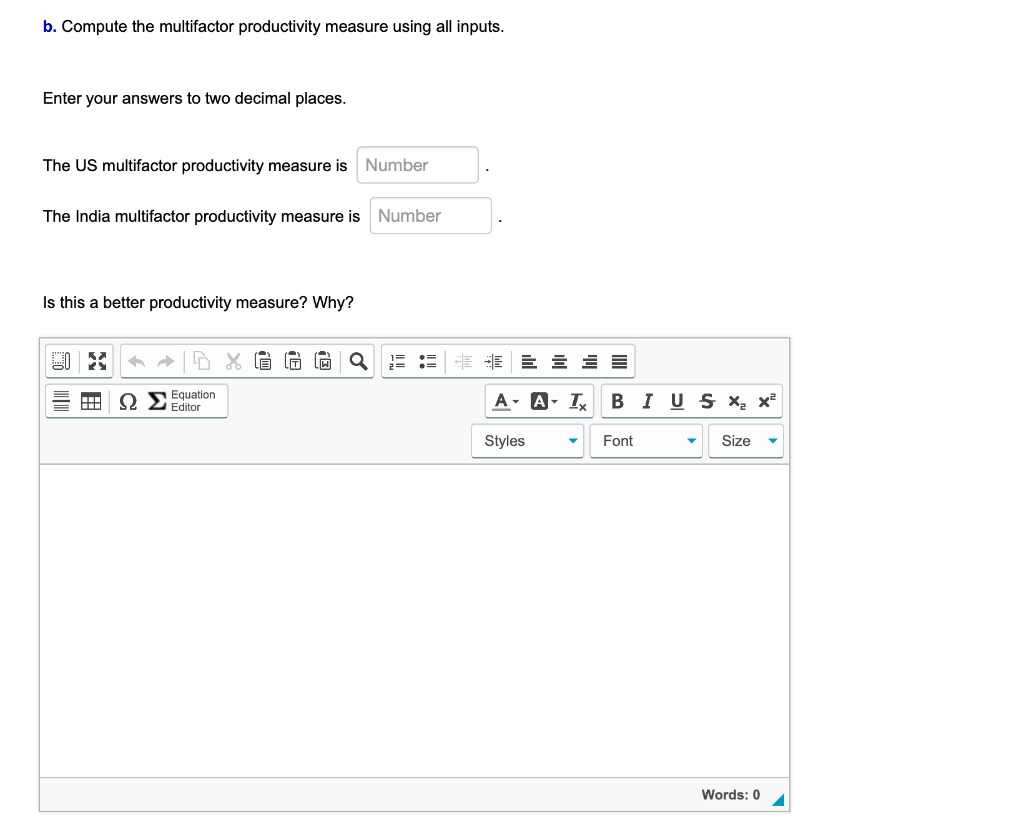Toggle superscript formatting
This screenshot has height=832, width=1024.
767,401
